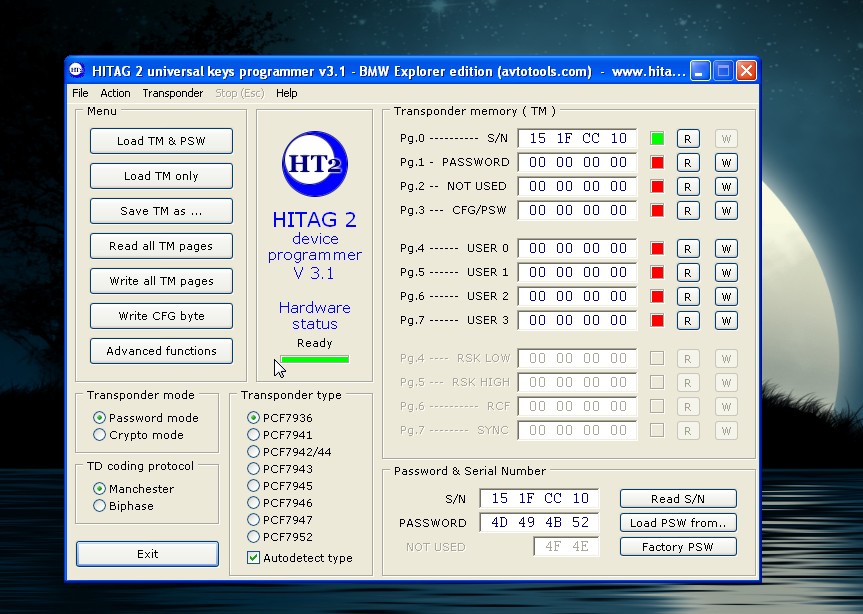Click the green hardware status progress bar
863x614 pixels.
tap(315, 359)
